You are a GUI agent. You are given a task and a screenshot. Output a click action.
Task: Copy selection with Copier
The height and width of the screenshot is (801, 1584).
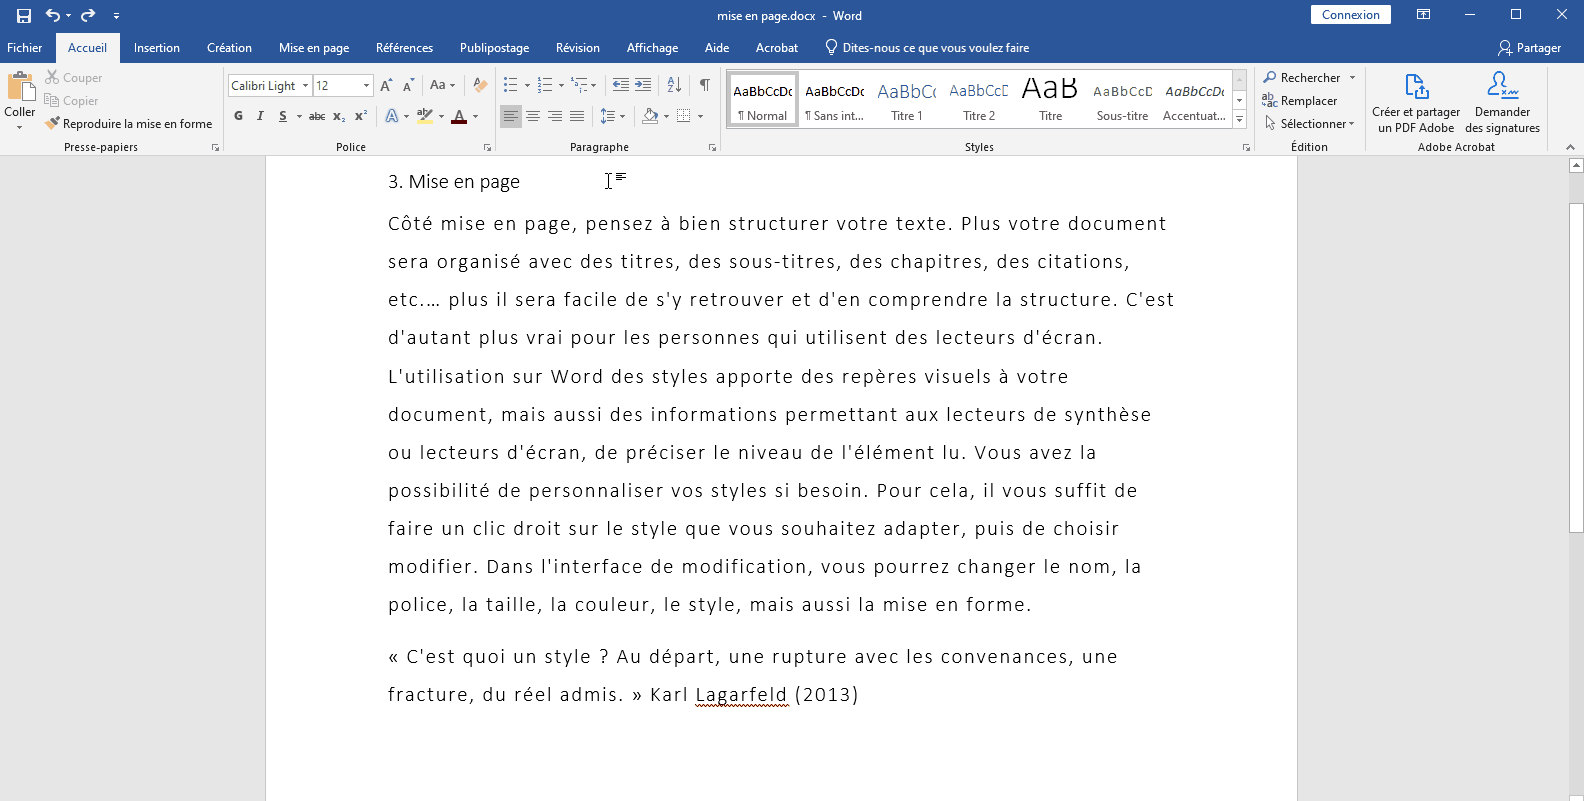[71, 100]
